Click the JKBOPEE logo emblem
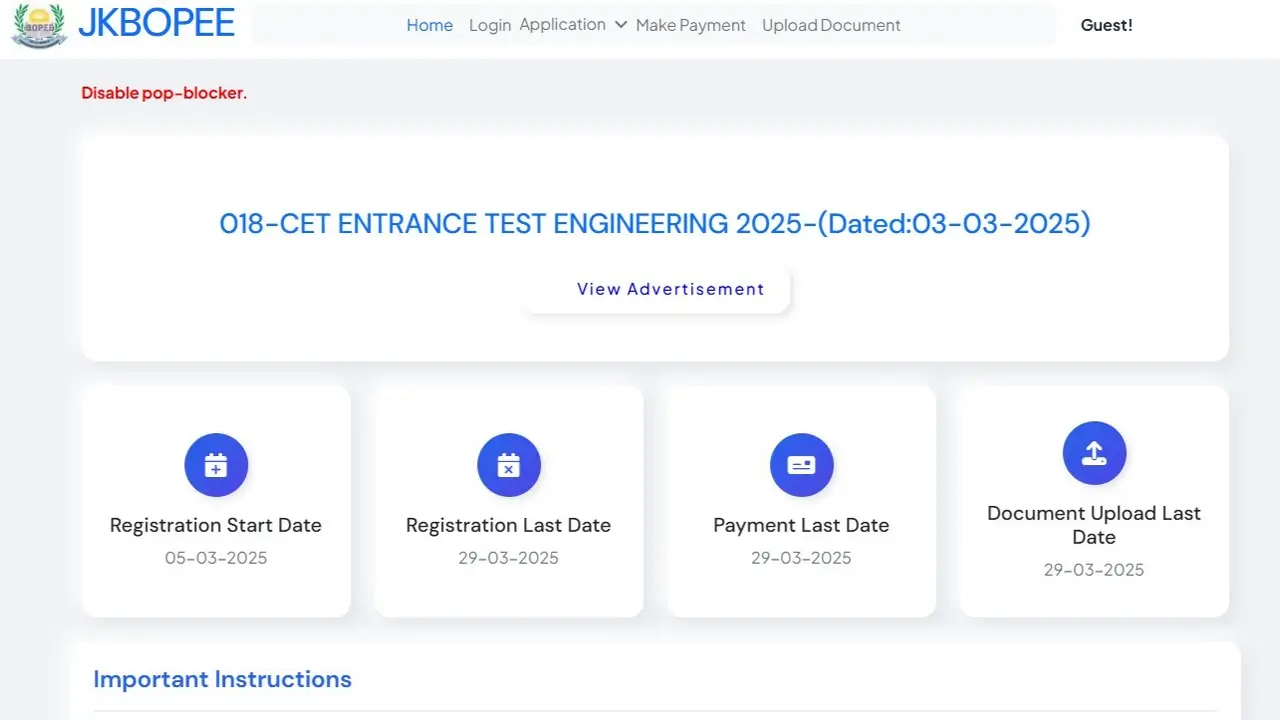The image size is (1280, 720). (39, 26)
